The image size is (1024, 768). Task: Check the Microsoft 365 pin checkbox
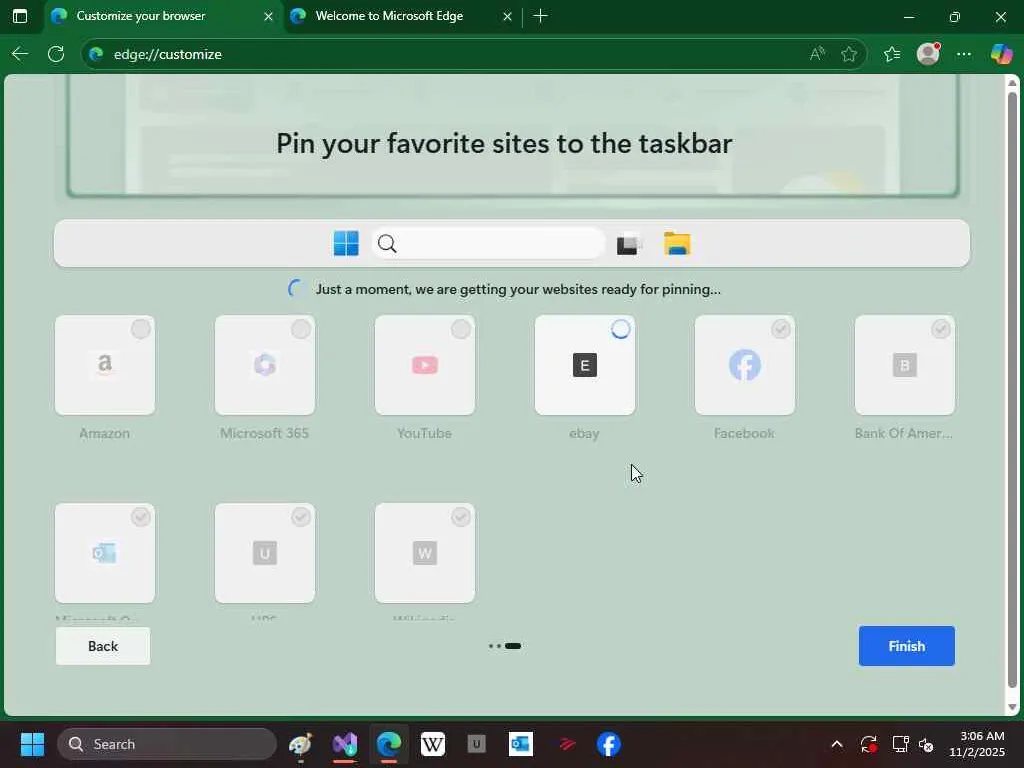(x=300, y=329)
